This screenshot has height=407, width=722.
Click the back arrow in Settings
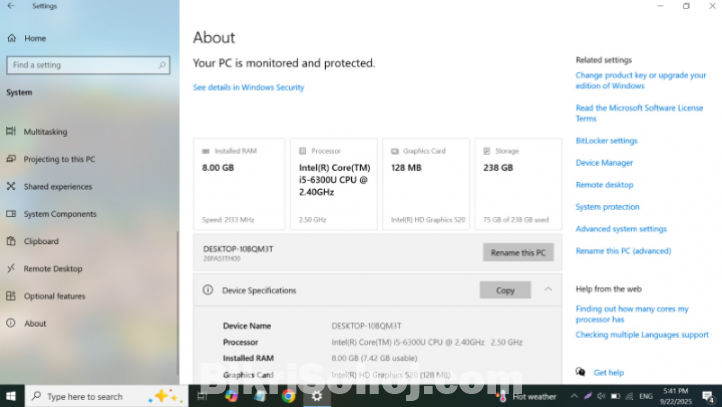(11, 6)
